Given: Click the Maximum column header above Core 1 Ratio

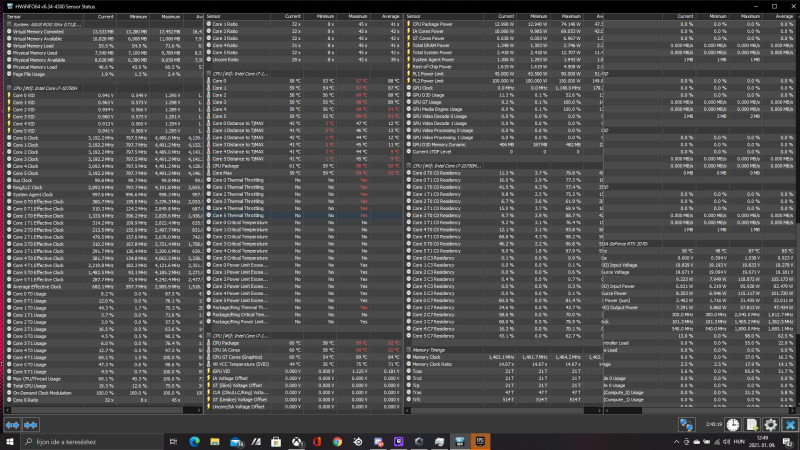Looking at the screenshot, I should tap(353, 17).
